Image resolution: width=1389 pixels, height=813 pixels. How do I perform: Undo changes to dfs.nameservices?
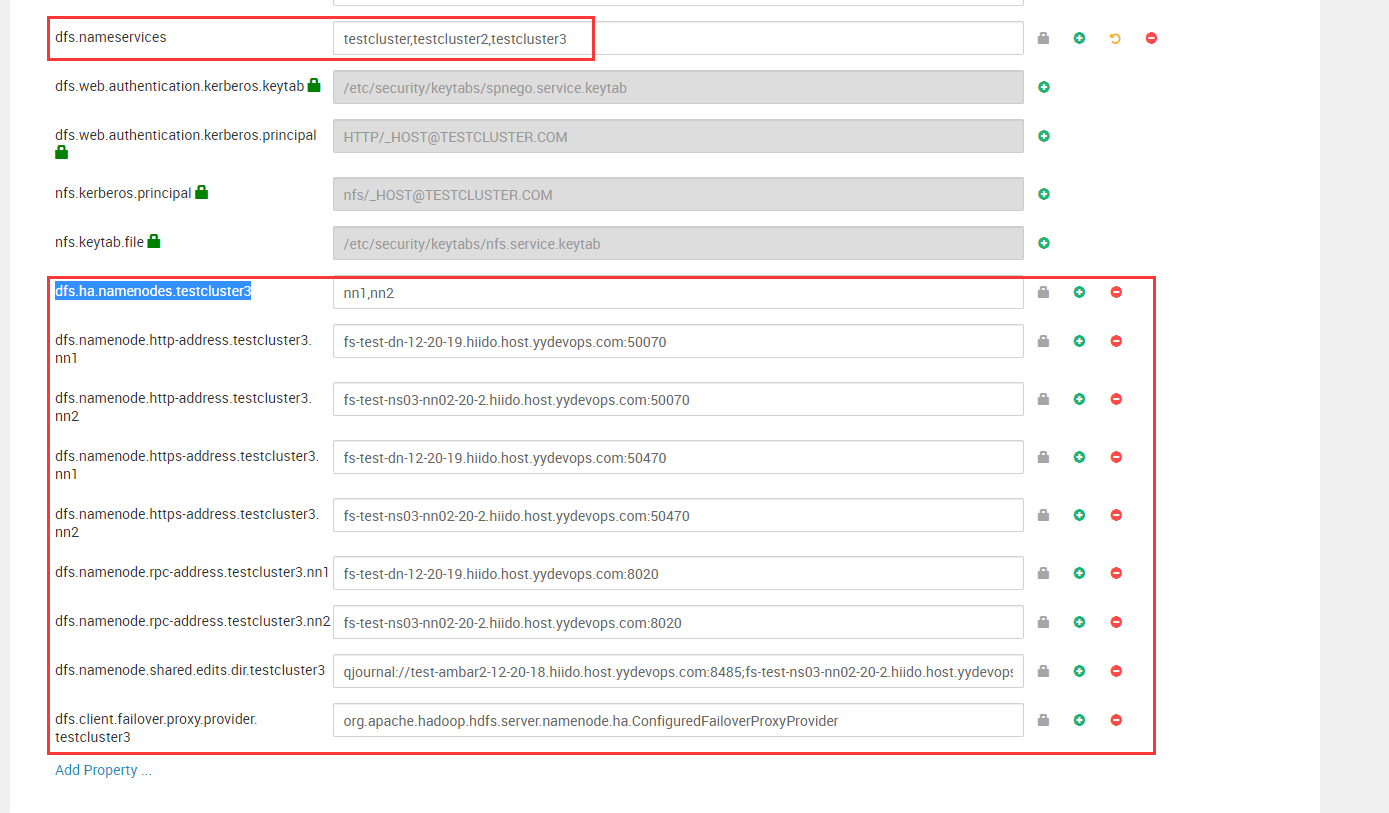tap(1115, 39)
